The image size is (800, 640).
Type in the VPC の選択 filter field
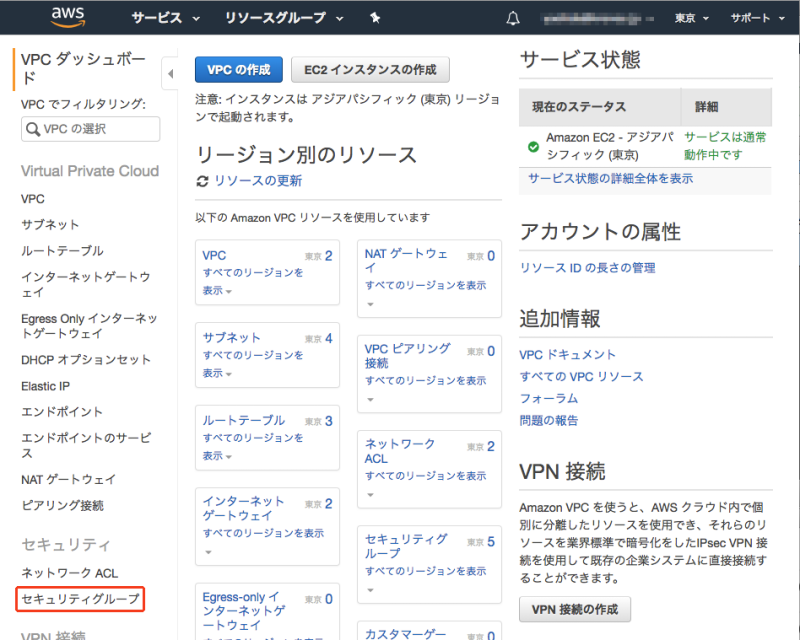tap(90, 129)
